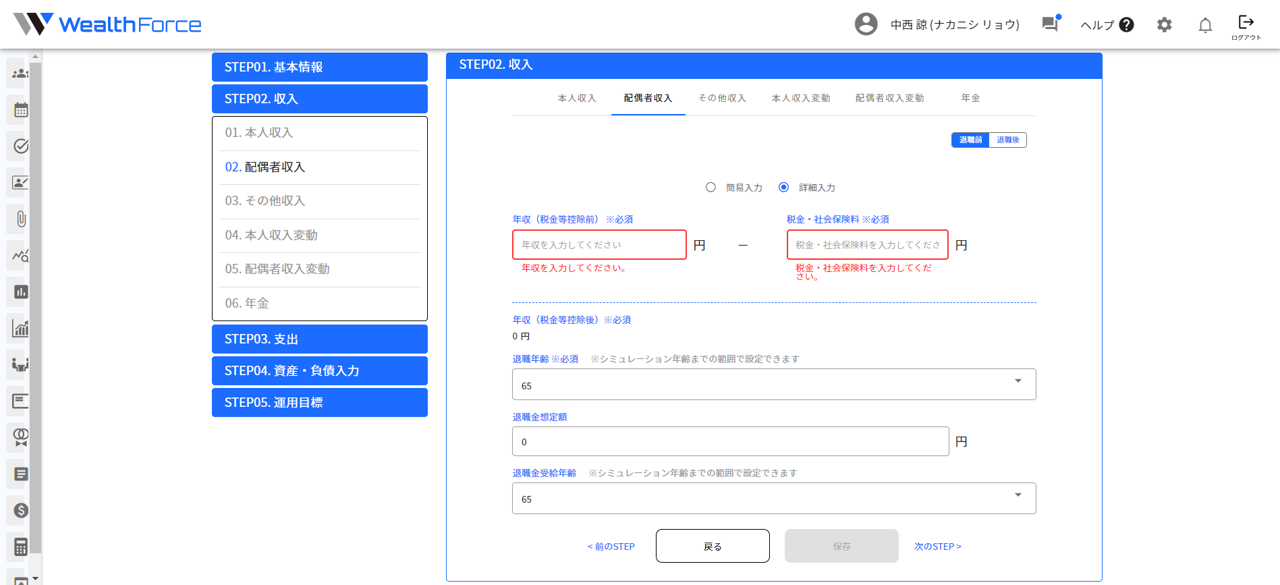Open the settings gear icon
1280x585 pixels.
[1164, 24]
